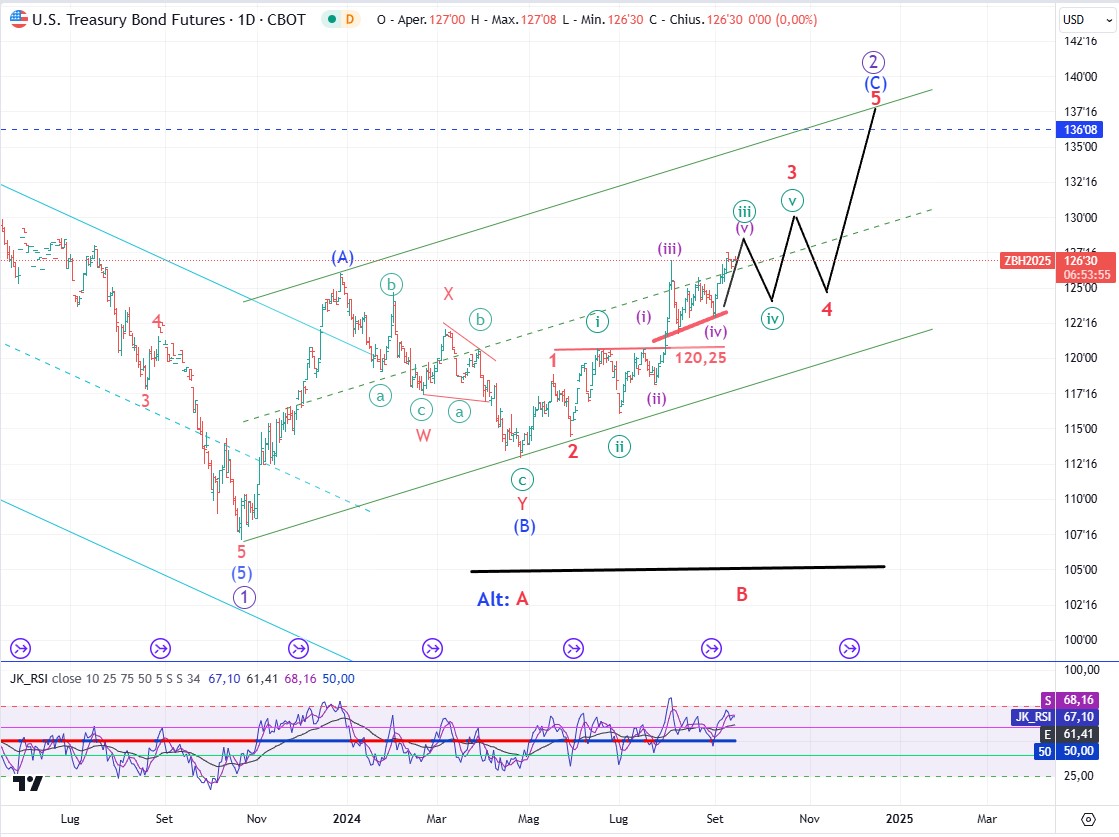The image size is (1119, 837).
Task: Click the orange D delayed-data badge
Action: pyautogui.click(x=350, y=20)
